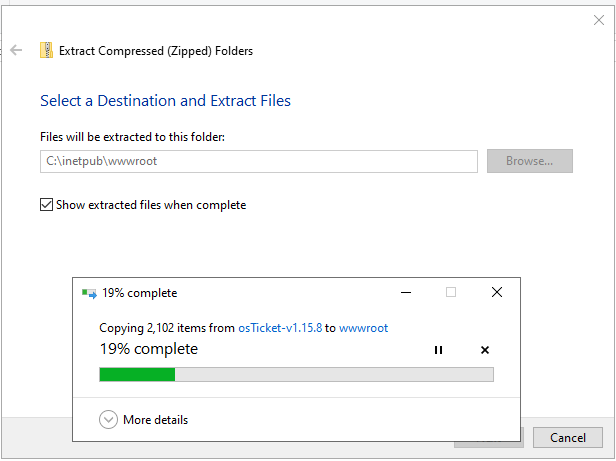
Task: Close the 19% complete progress dialog
Action: (497, 293)
